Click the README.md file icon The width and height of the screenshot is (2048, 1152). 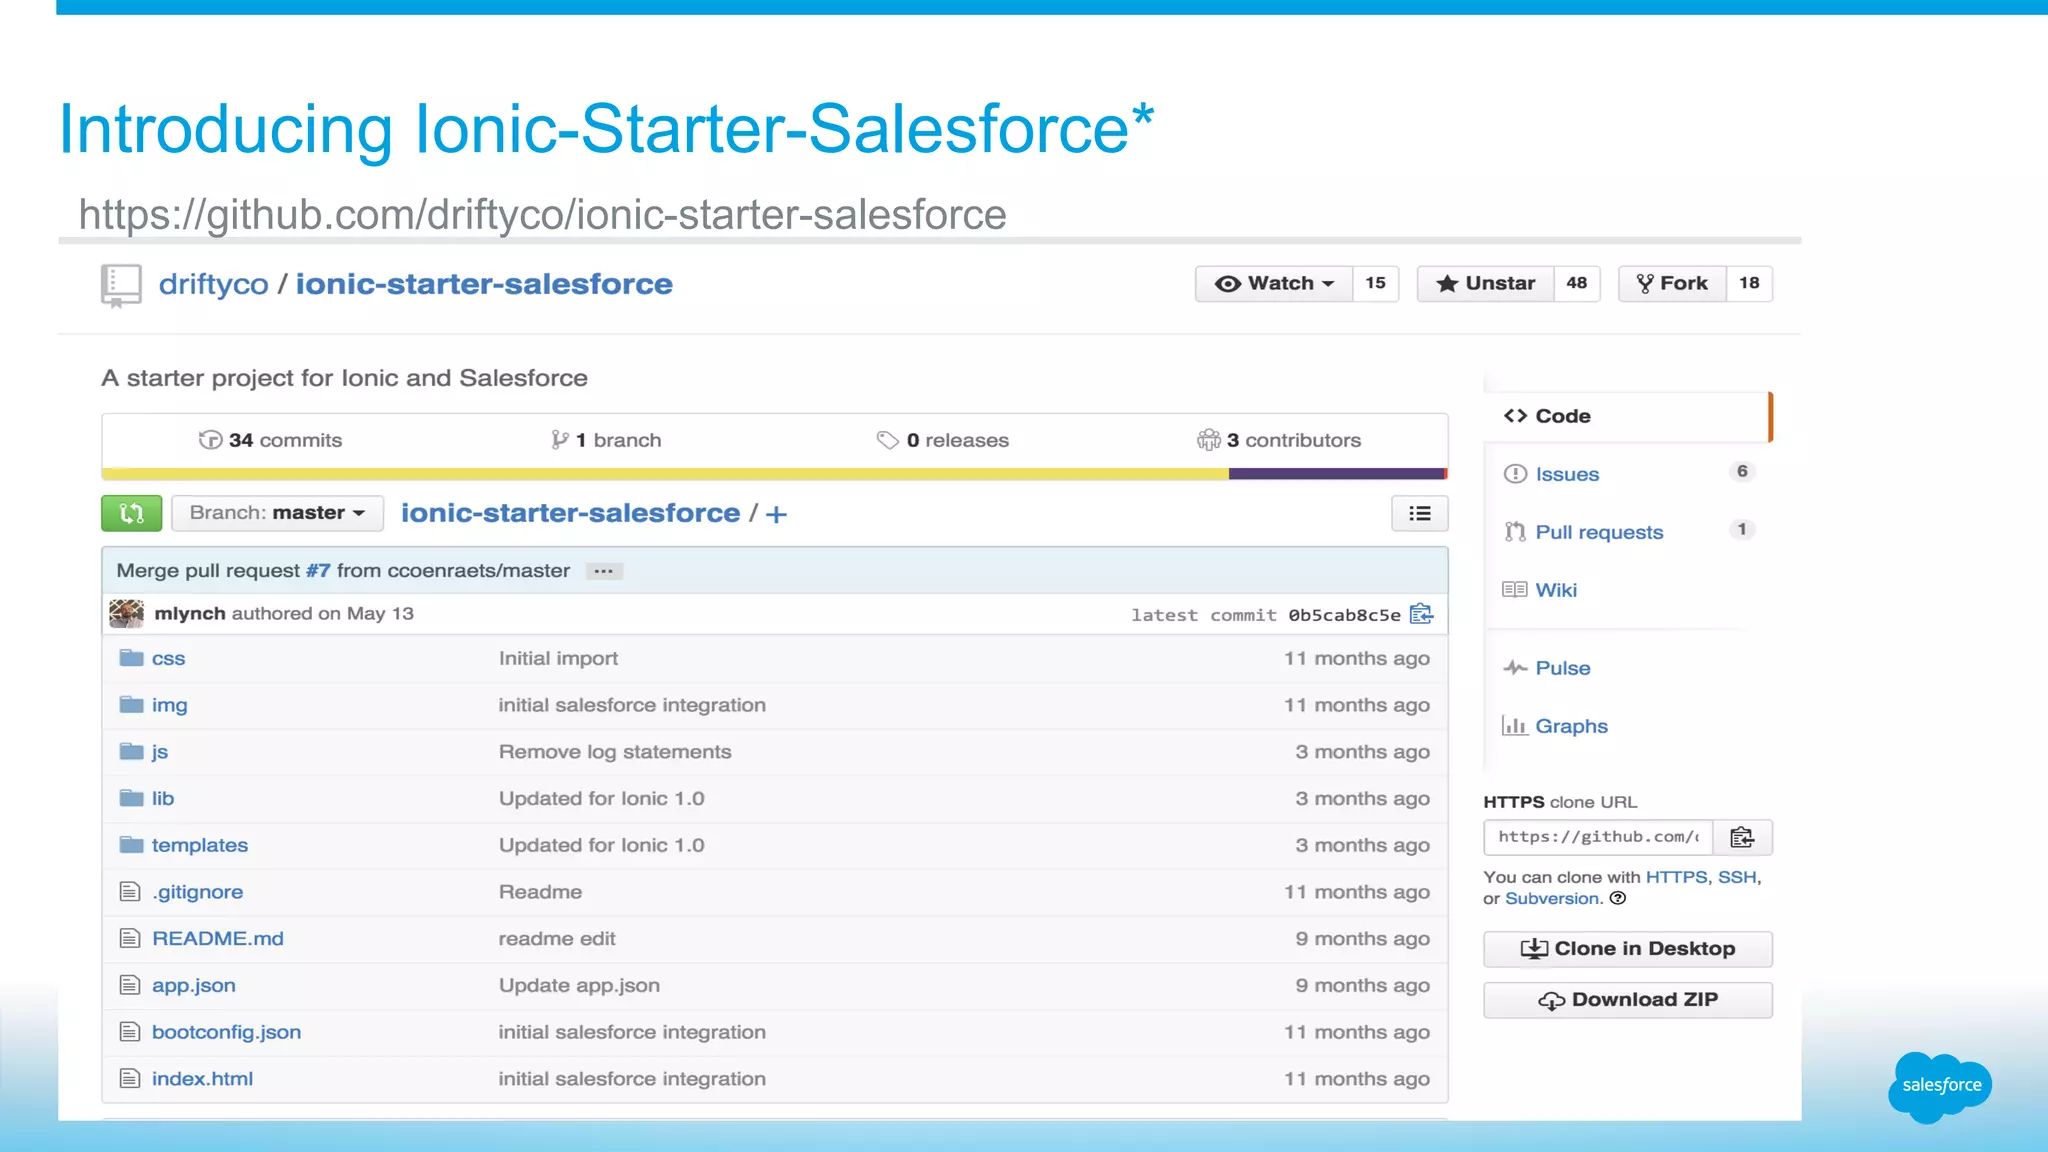point(130,938)
